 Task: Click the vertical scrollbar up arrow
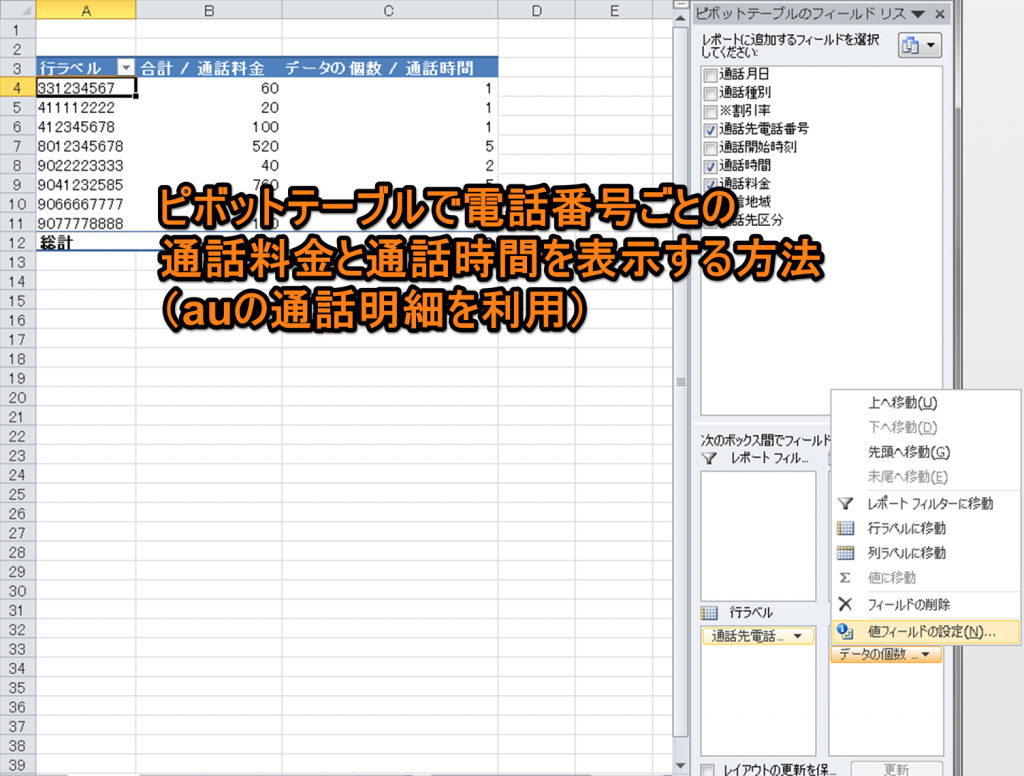click(x=680, y=18)
